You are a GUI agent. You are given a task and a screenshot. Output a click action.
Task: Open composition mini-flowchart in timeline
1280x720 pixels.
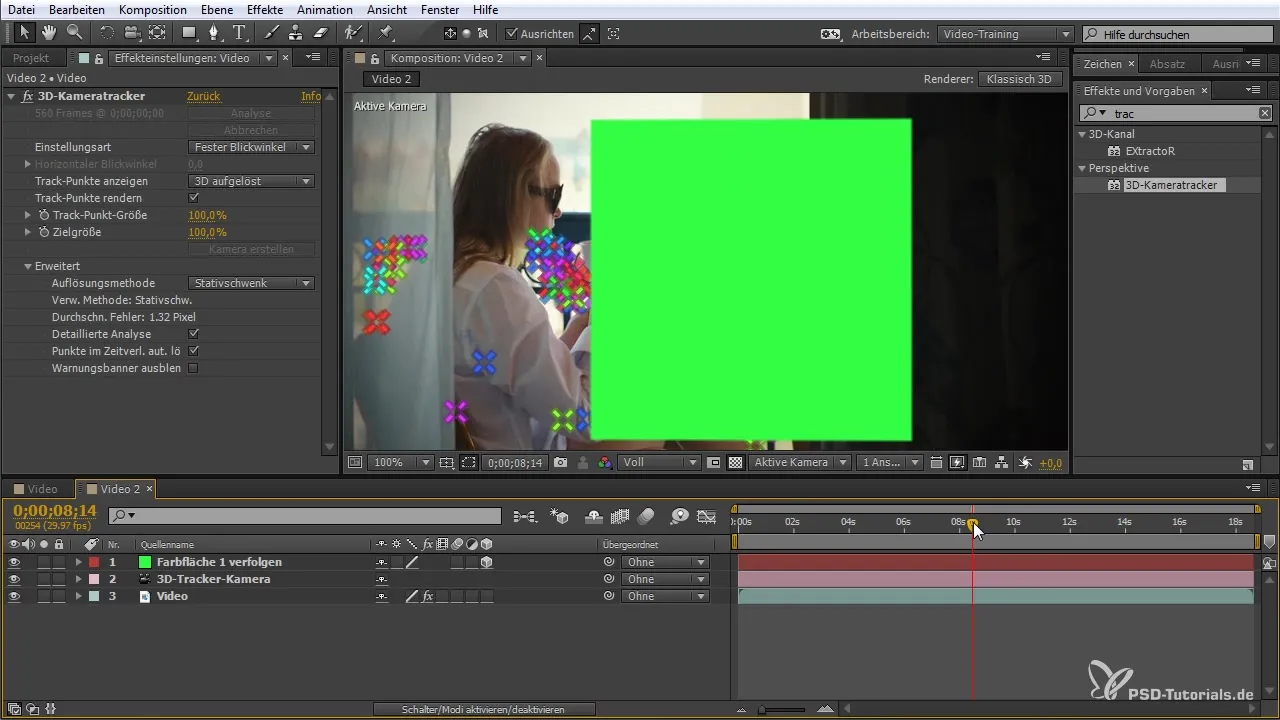pos(525,517)
